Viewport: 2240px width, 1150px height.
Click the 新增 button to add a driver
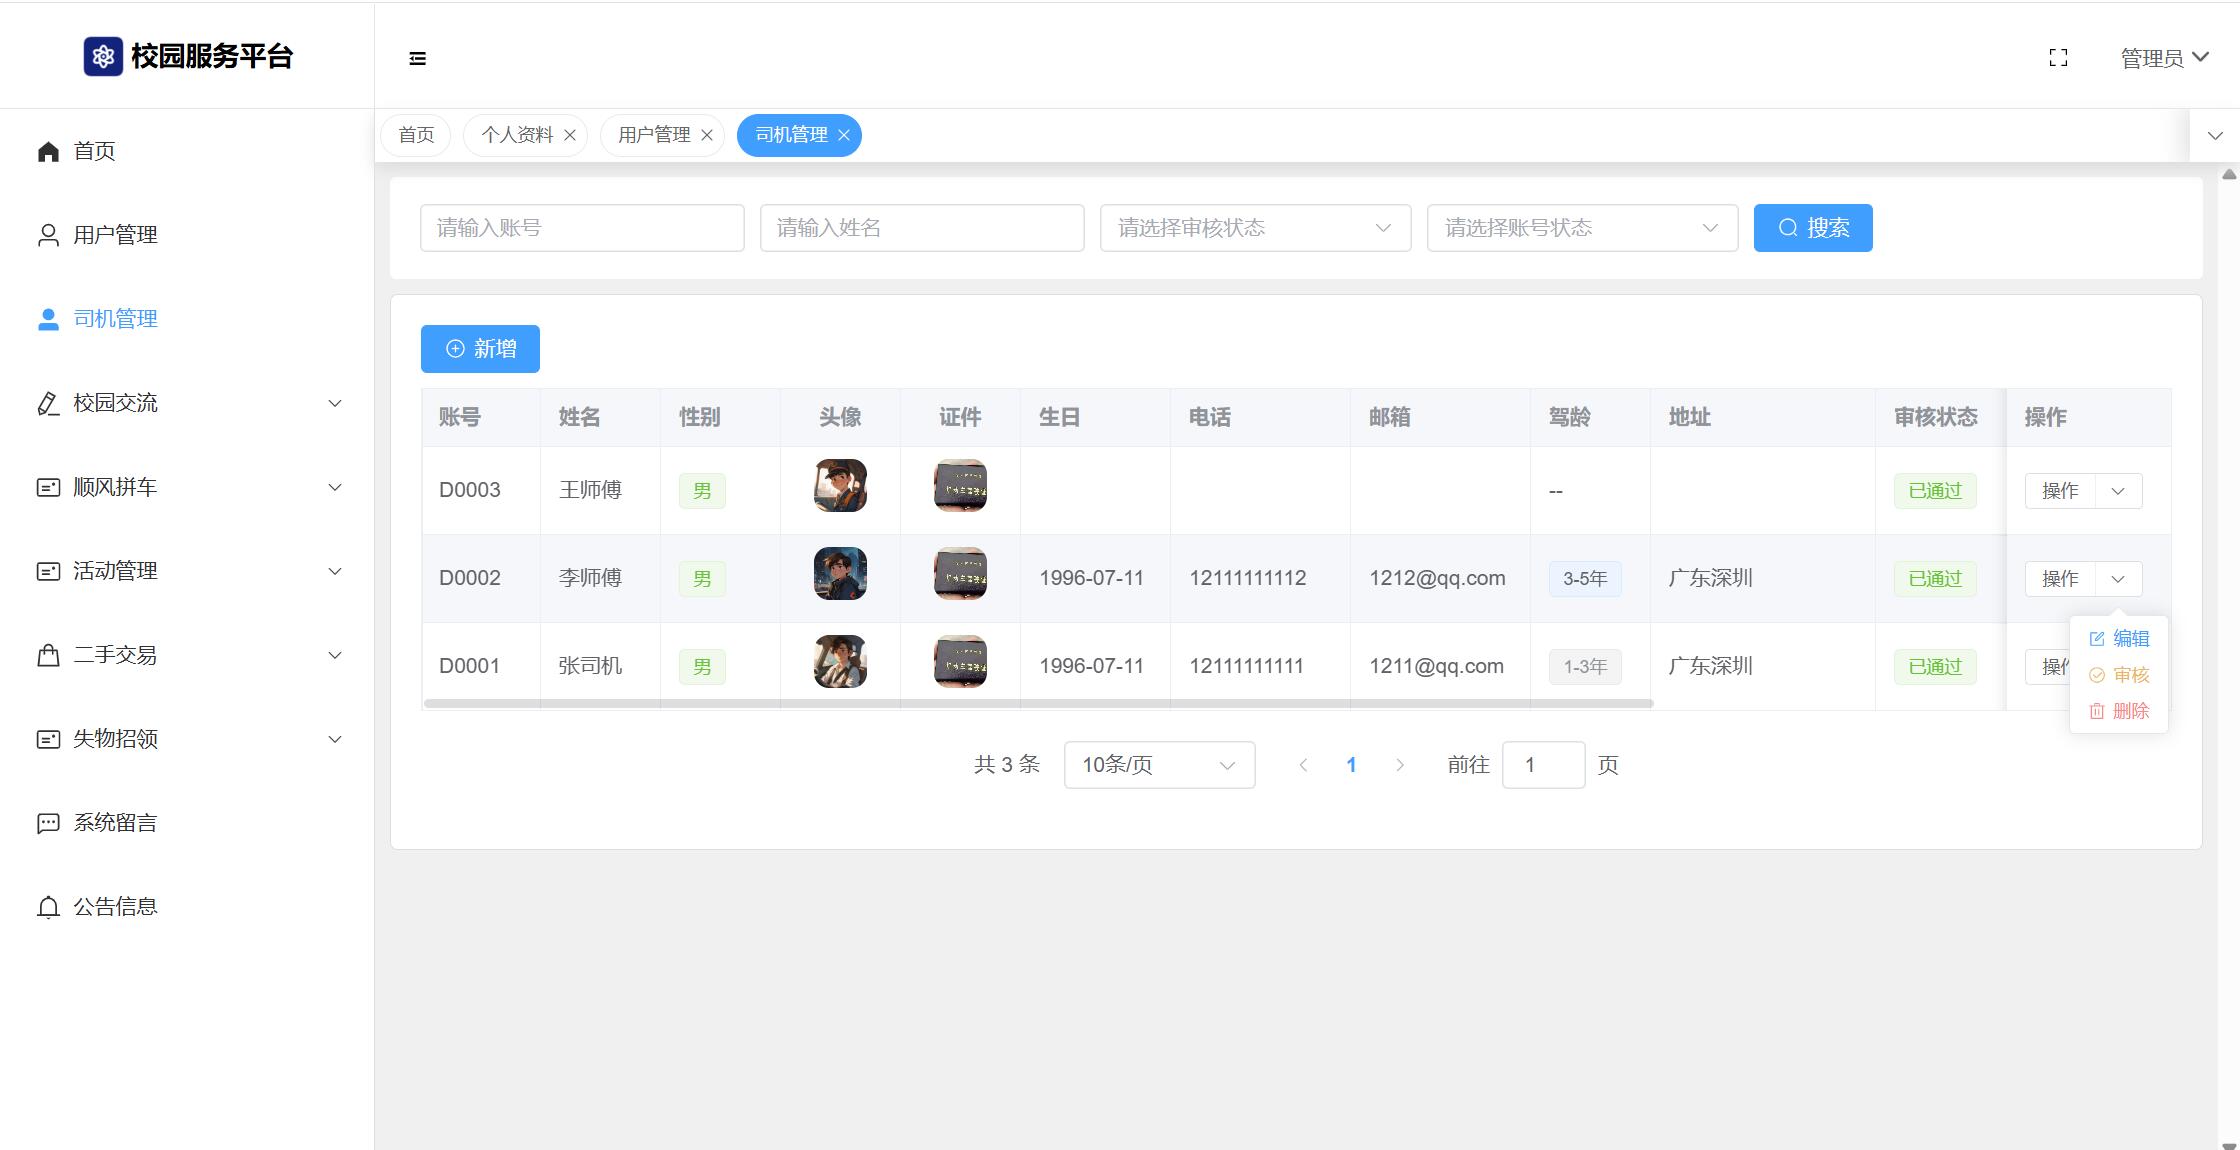click(480, 349)
